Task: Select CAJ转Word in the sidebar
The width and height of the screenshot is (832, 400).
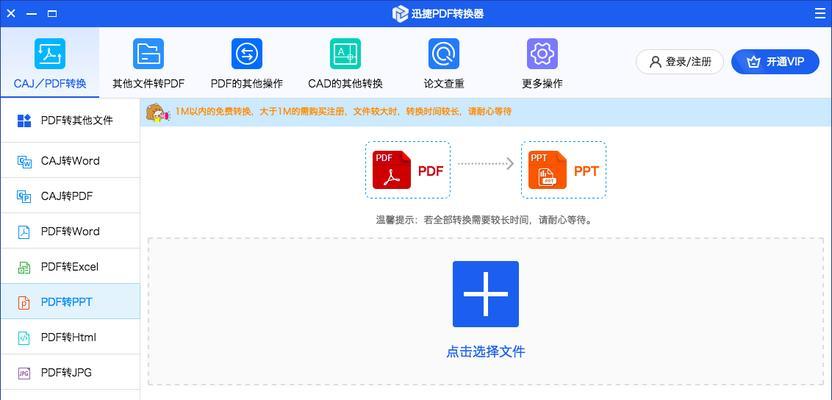Action: 70,161
